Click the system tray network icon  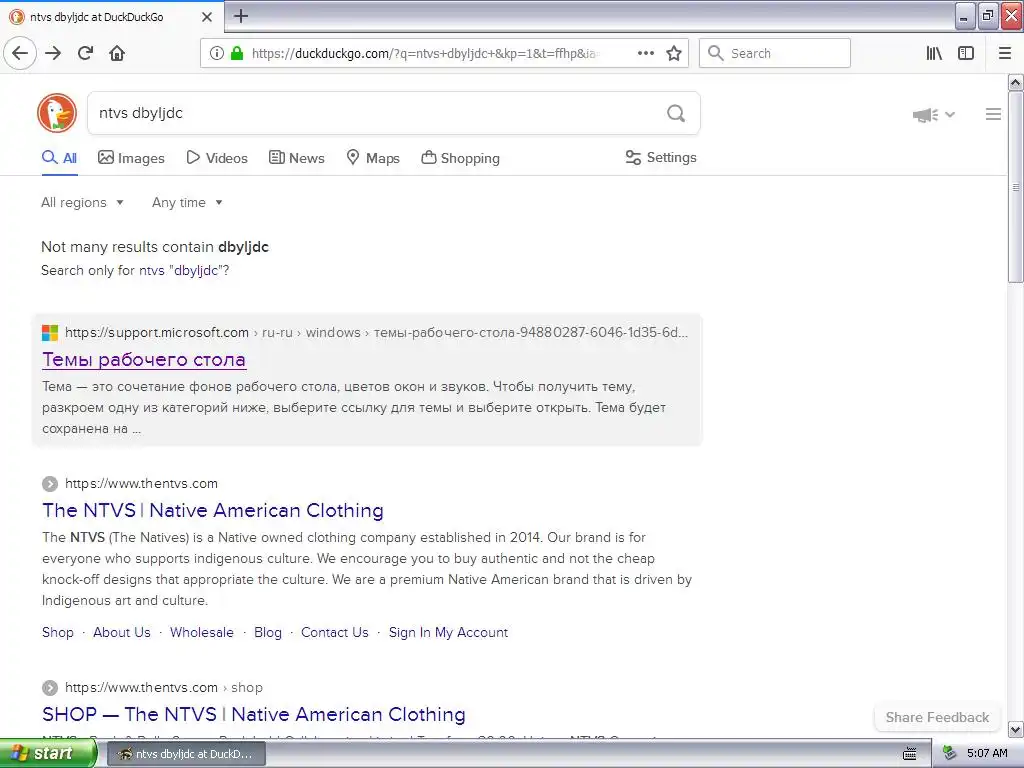tap(949, 753)
